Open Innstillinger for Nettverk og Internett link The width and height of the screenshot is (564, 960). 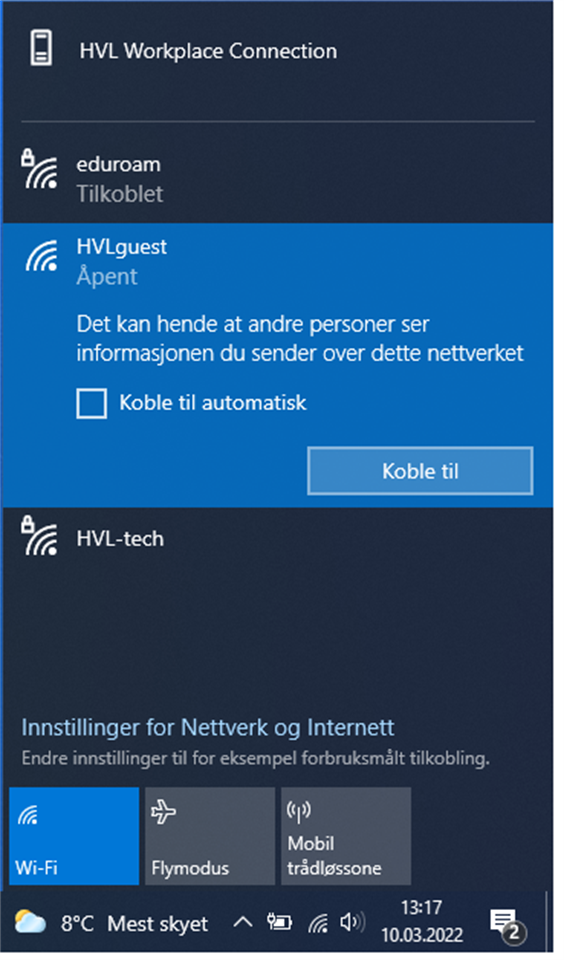click(x=208, y=727)
